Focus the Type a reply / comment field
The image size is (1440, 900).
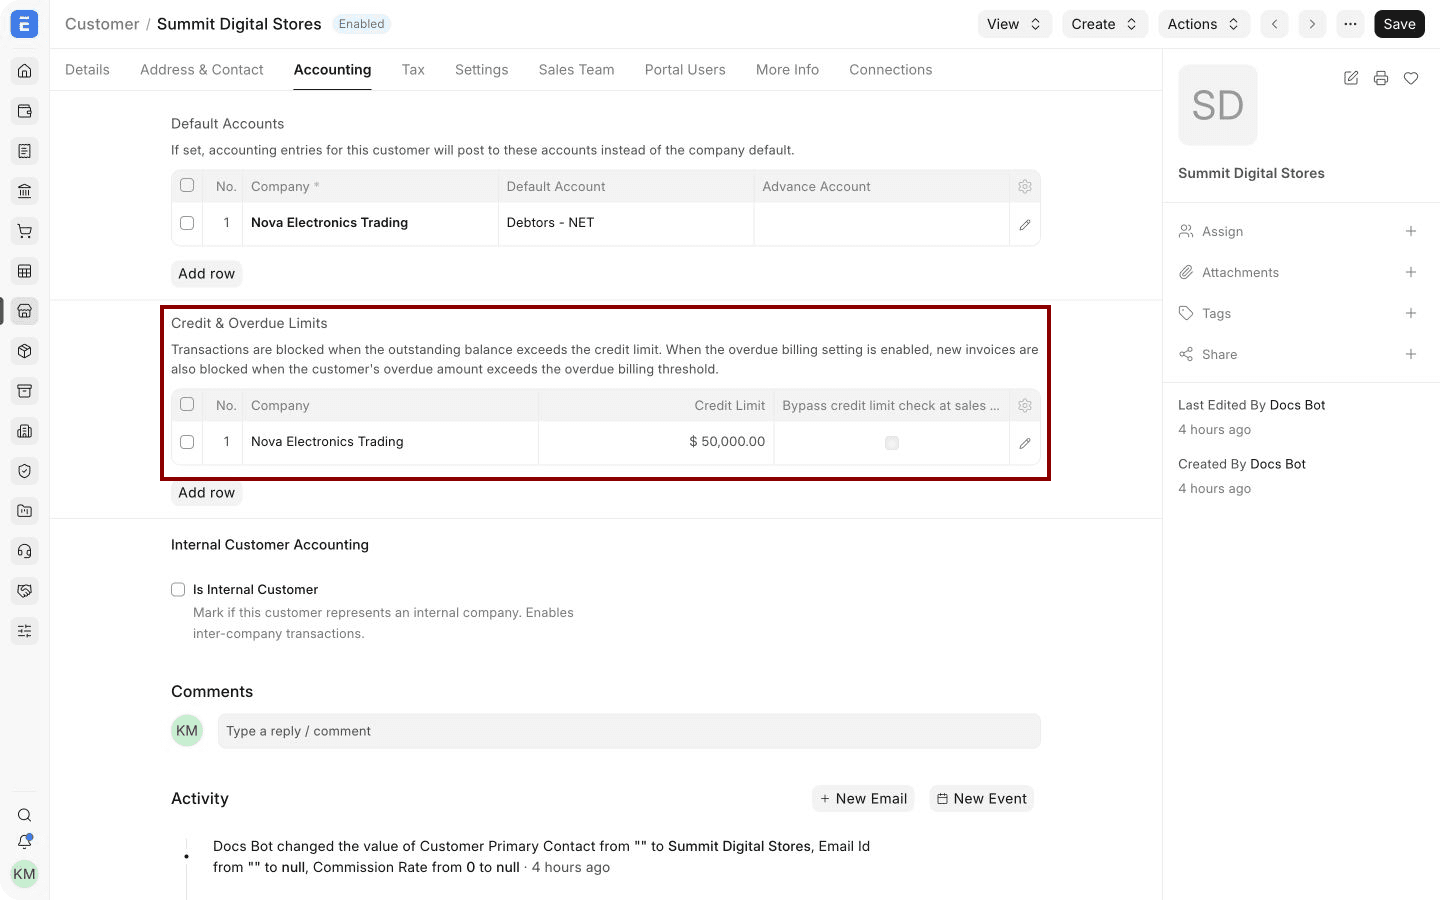[x=629, y=731]
